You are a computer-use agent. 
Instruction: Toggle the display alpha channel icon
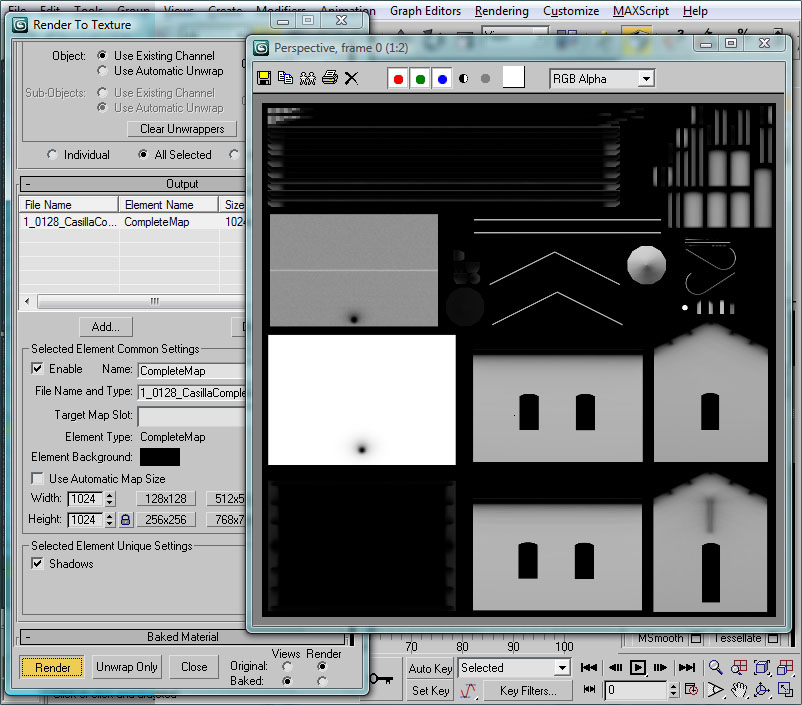[464, 78]
